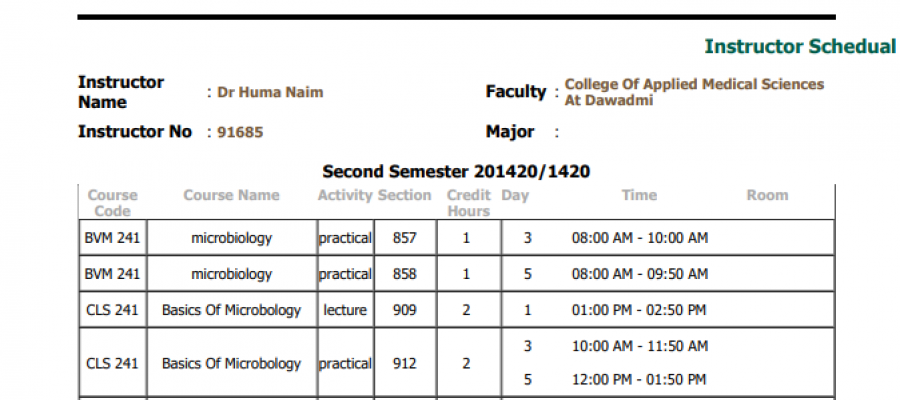Click instructor number 91685
Screen dimensions: 900x400
[240, 133]
